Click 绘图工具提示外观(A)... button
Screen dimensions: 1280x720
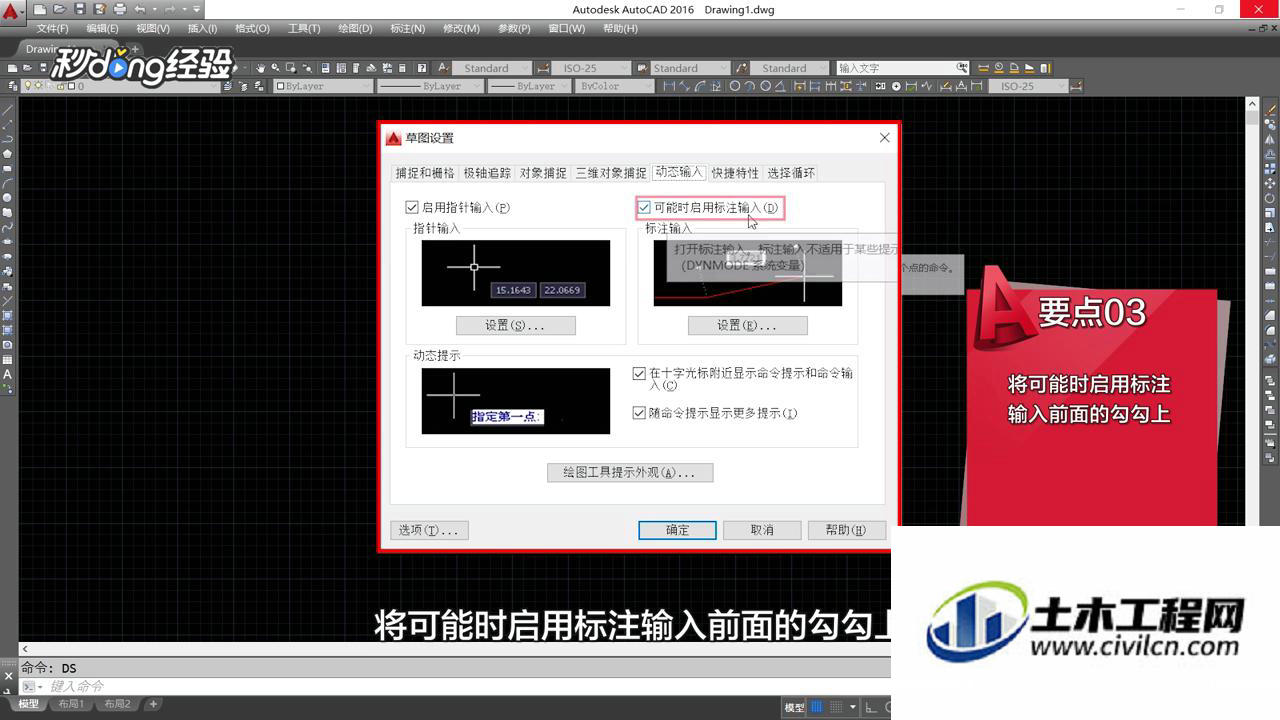pos(630,472)
